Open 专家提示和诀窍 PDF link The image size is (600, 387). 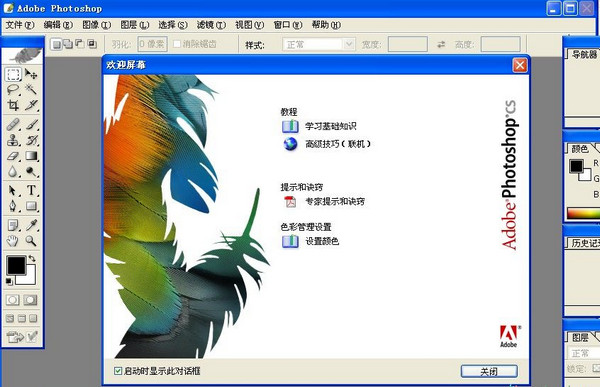click(335, 201)
